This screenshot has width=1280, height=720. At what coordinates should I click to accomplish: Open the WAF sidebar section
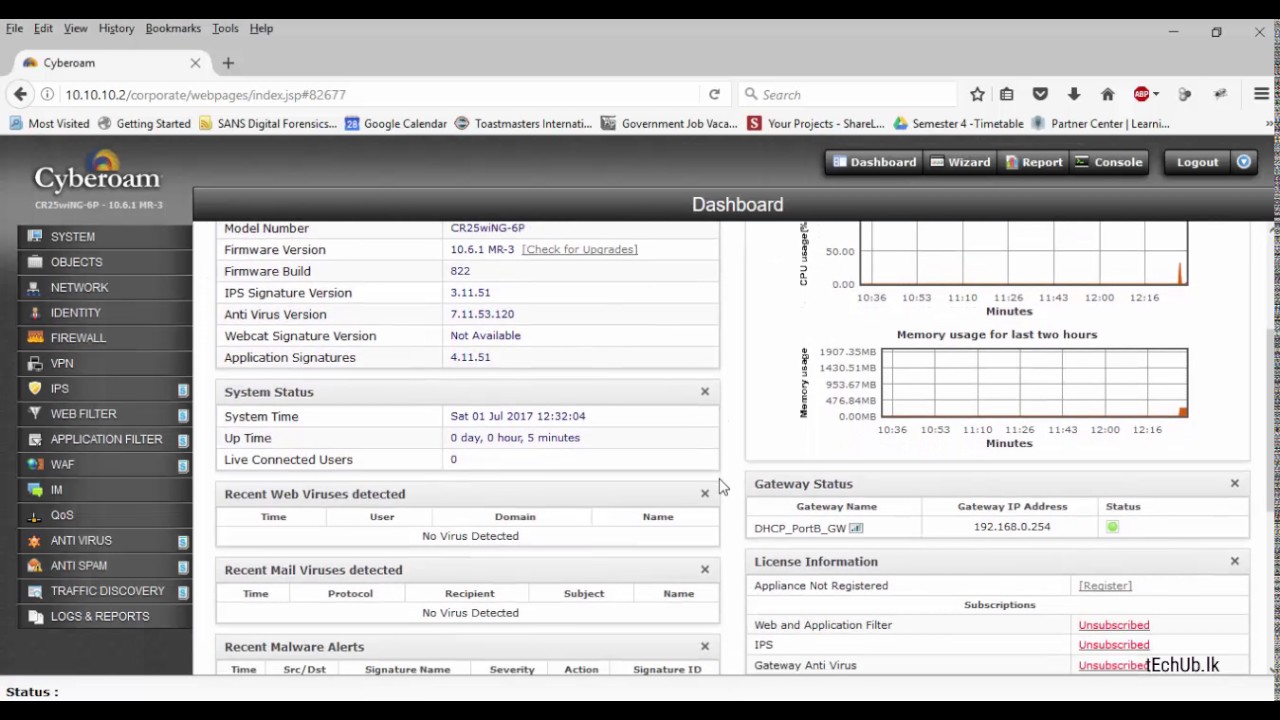(104, 465)
